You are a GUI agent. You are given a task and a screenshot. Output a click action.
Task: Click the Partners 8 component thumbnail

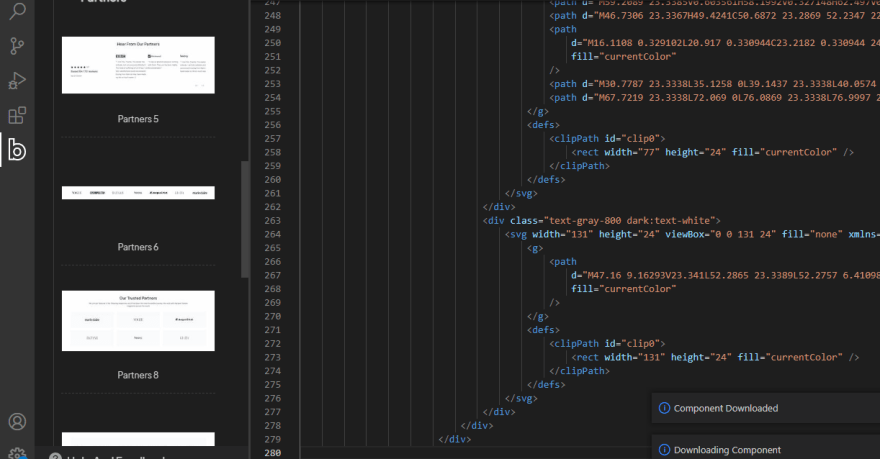(138, 320)
